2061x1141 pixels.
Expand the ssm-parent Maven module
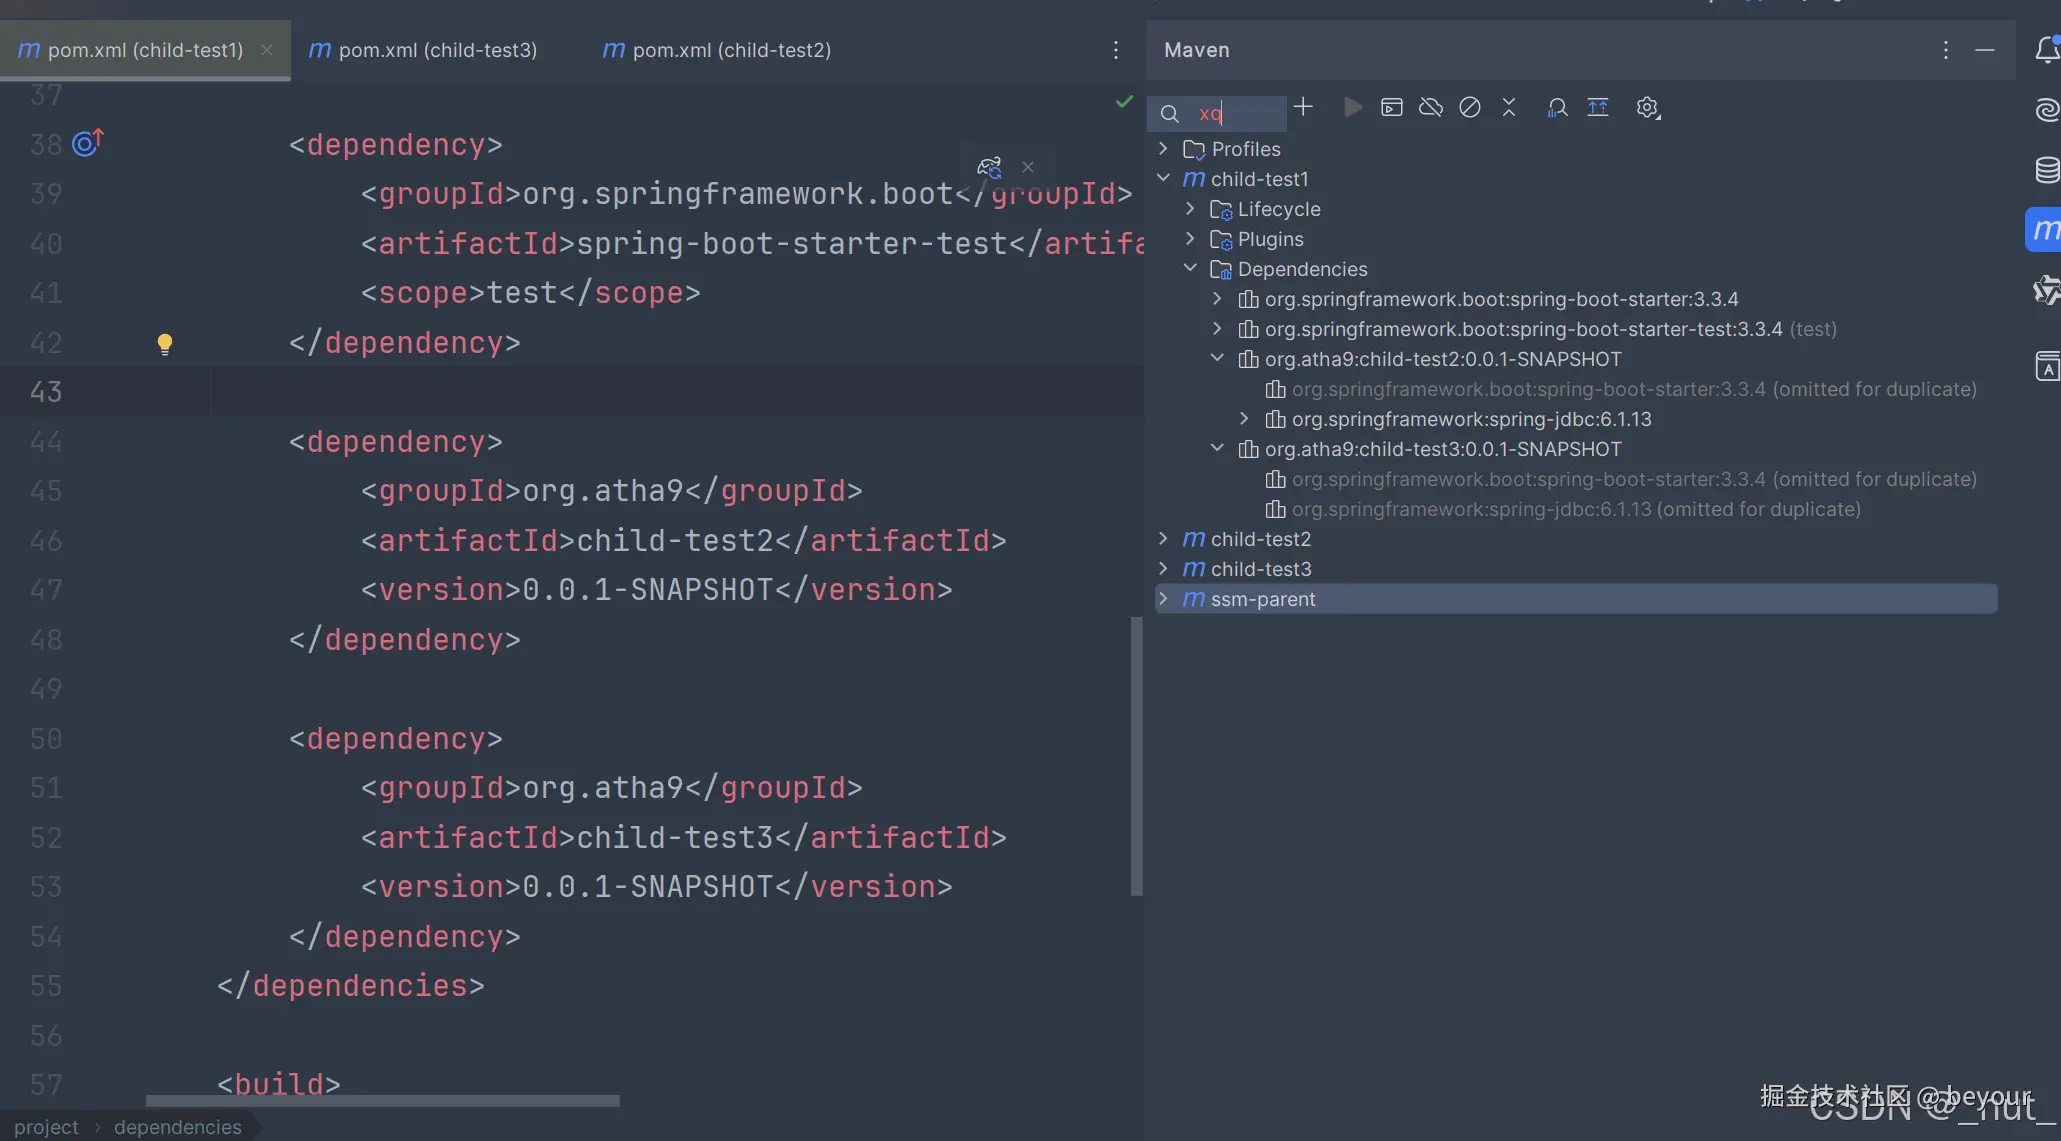tap(1163, 599)
